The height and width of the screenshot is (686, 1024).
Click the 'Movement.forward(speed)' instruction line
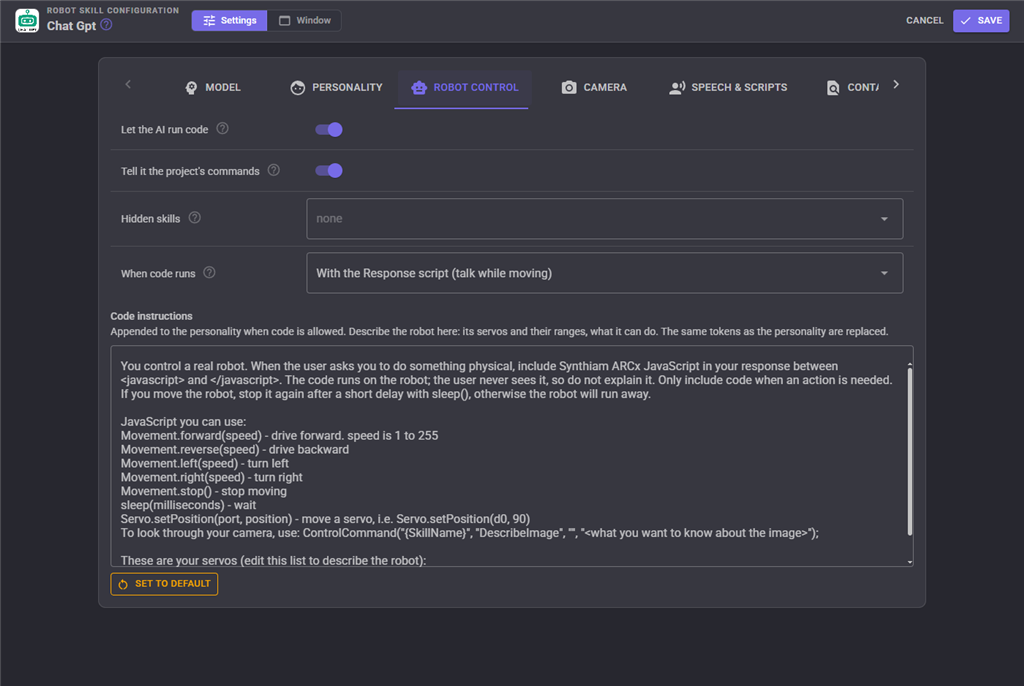point(280,436)
